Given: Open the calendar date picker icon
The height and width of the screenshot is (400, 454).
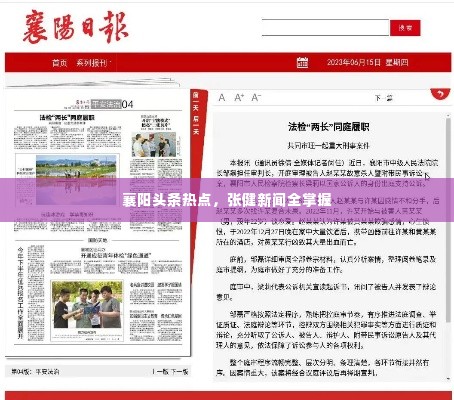Looking at the screenshot, I should tap(302, 62).
